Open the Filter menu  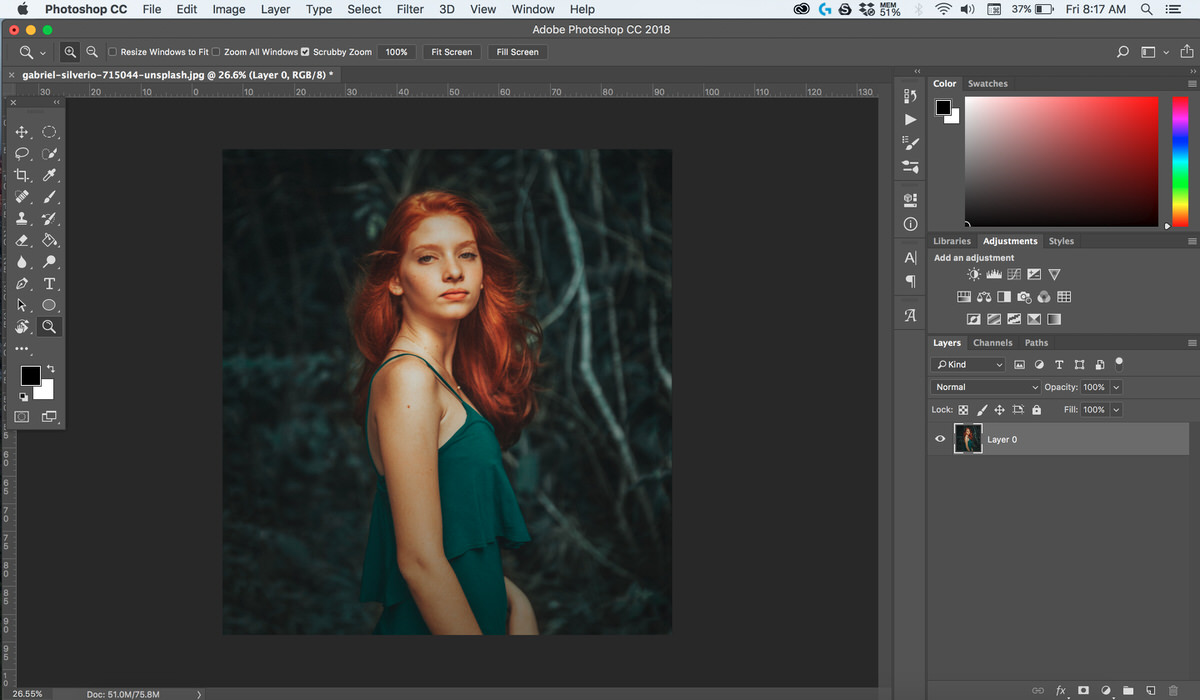410,9
